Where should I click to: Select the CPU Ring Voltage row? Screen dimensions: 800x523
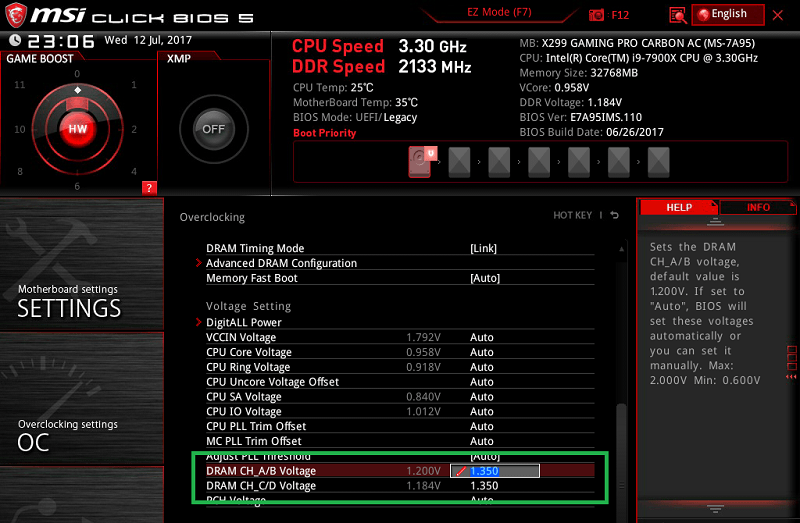pyautogui.click(x=400, y=367)
